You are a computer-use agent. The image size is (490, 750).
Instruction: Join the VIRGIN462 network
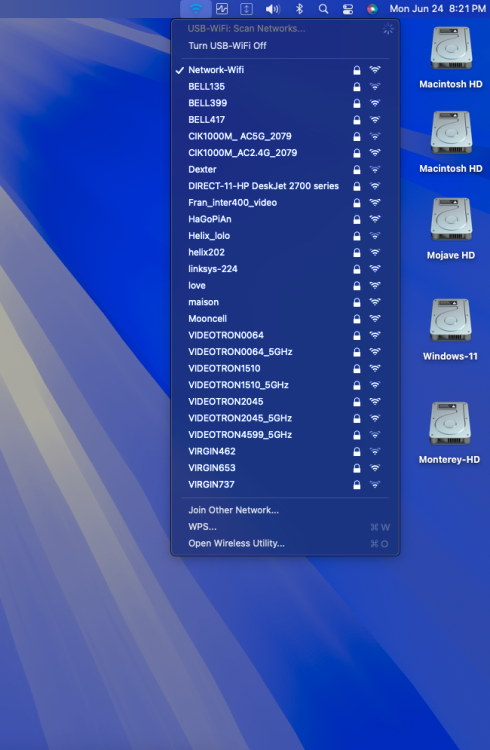point(285,451)
